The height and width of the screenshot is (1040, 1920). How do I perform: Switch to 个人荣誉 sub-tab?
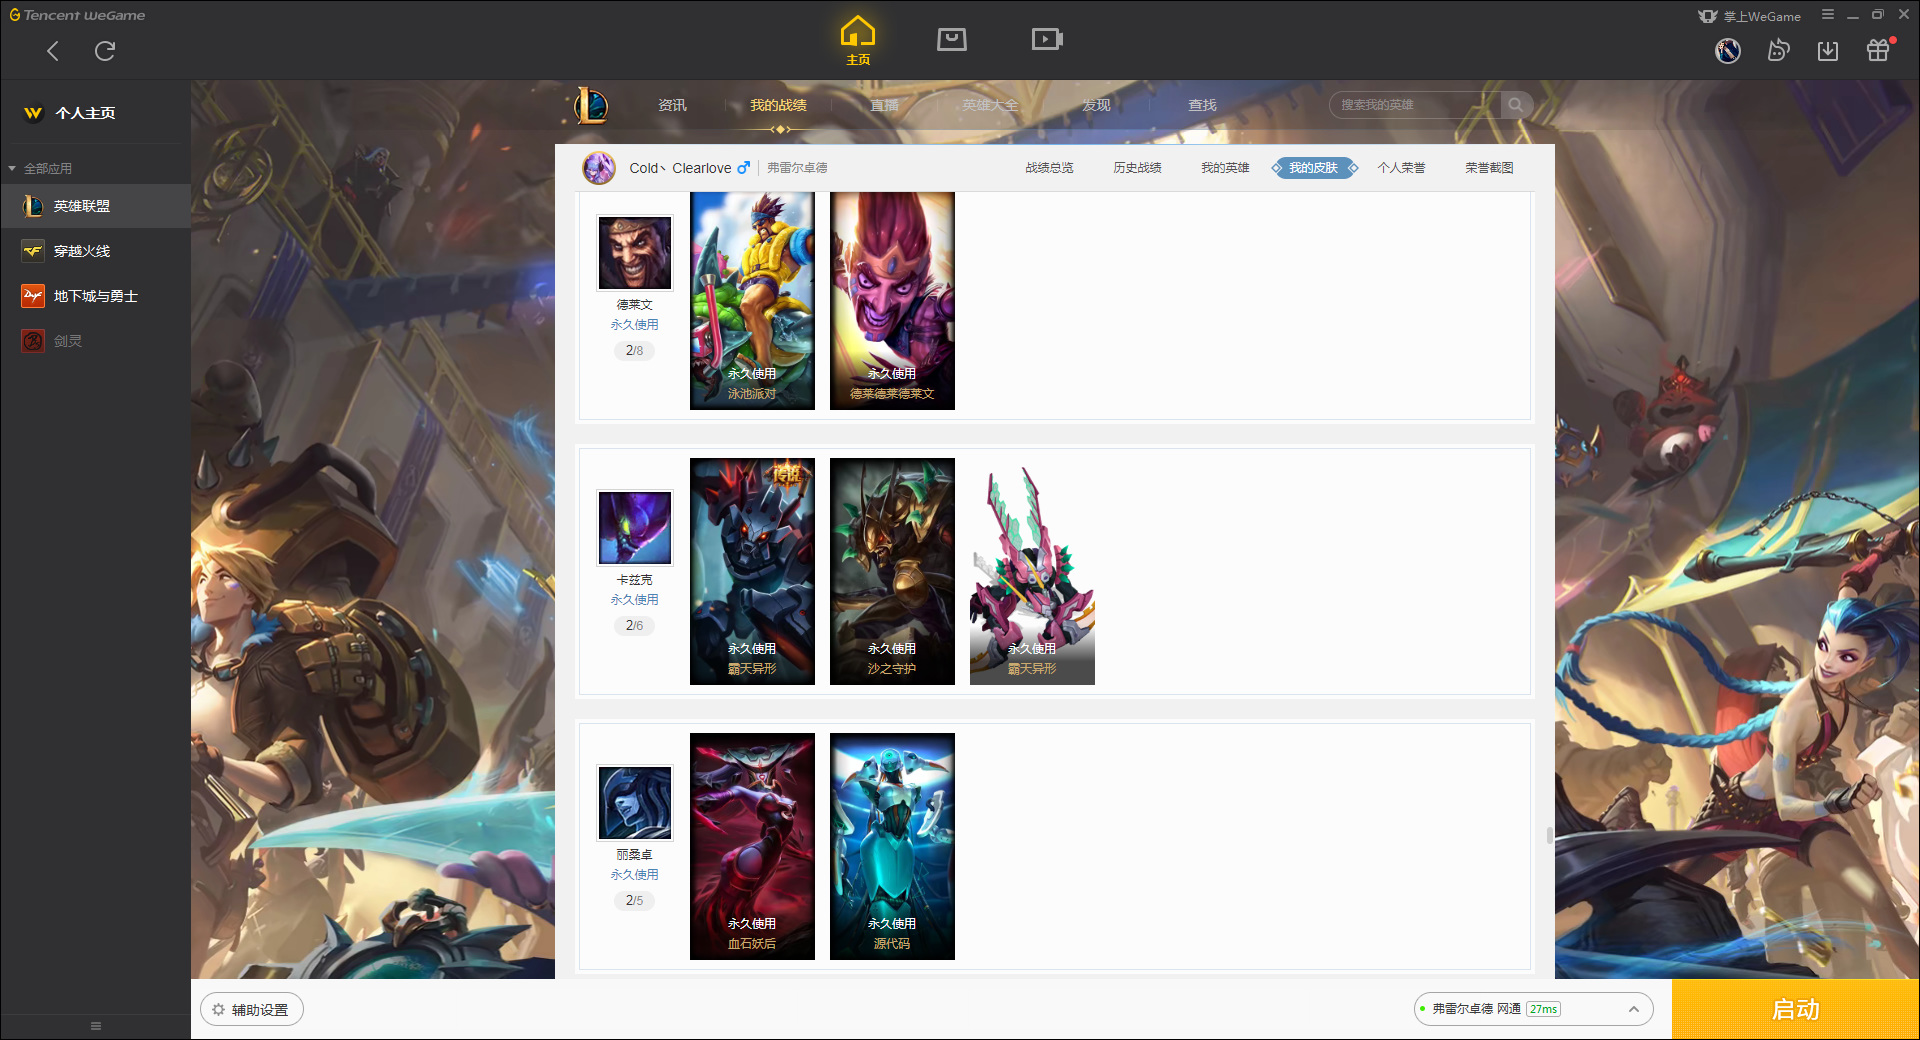(x=1401, y=168)
